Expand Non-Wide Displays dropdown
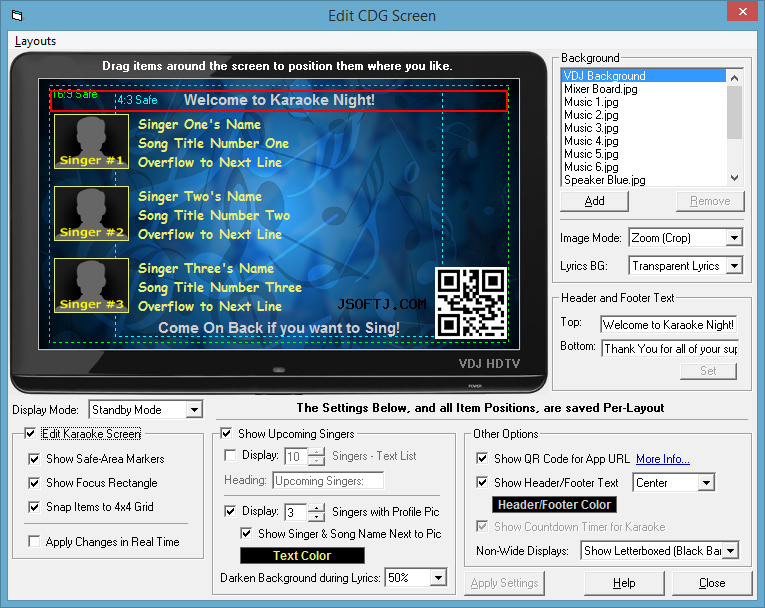Viewport: 765px width, 608px height. pos(730,551)
